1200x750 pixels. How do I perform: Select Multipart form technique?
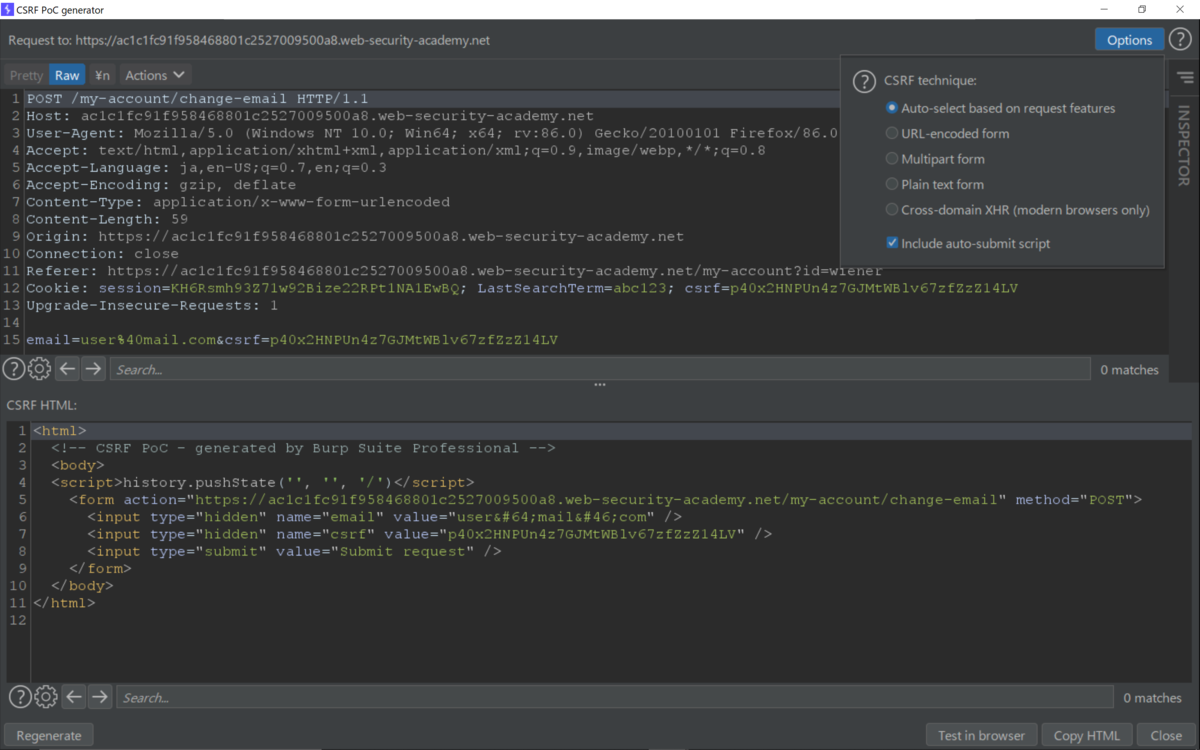(x=935, y=159)
